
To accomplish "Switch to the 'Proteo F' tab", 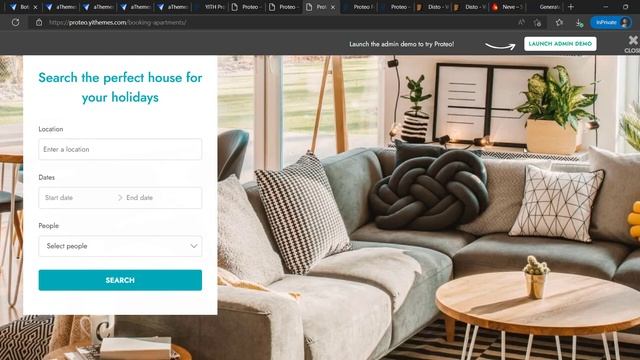I will pos(359,7).
